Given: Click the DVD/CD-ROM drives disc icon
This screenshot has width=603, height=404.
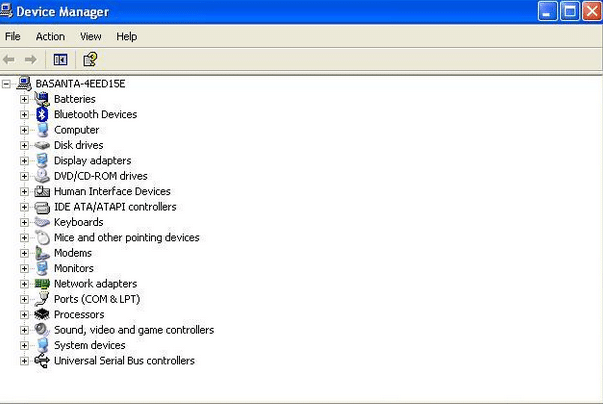Looking at the screenshot, I should (x=42, y=176).
